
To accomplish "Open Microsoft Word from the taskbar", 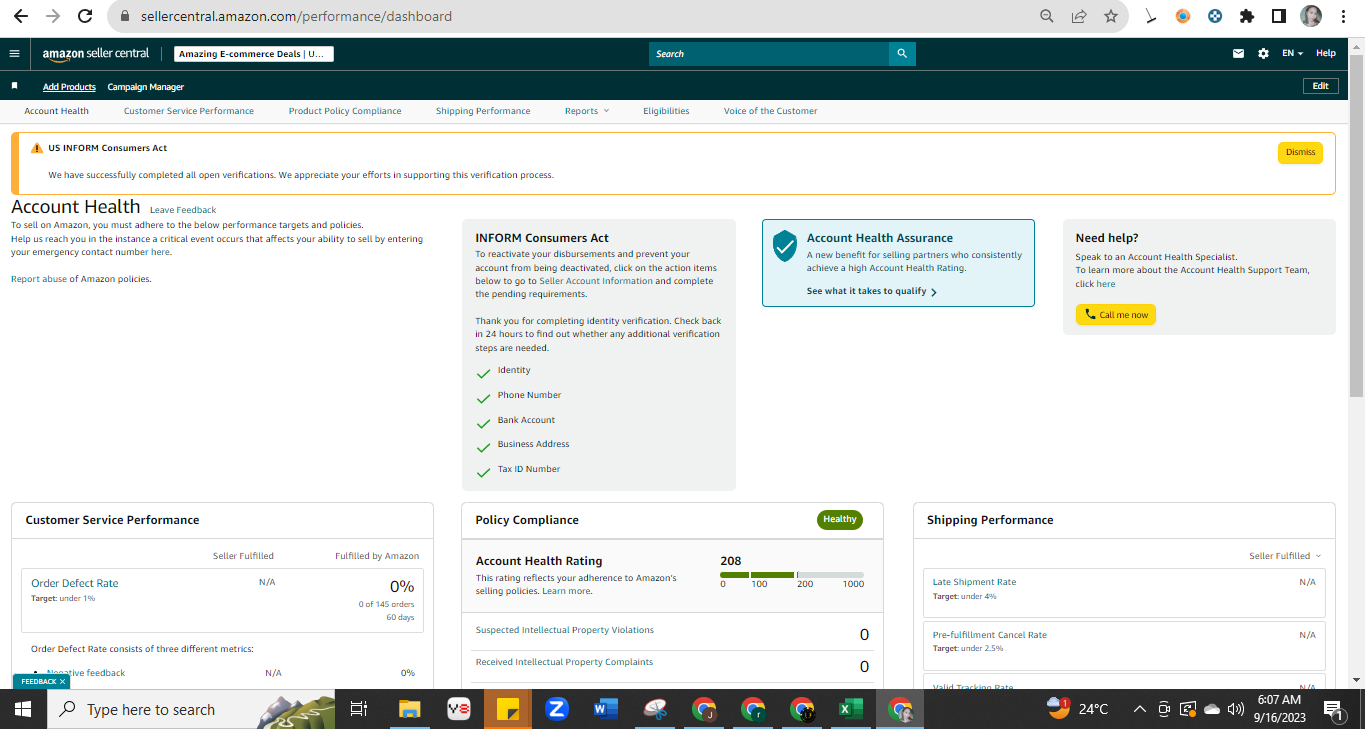I will pos(606,709).
